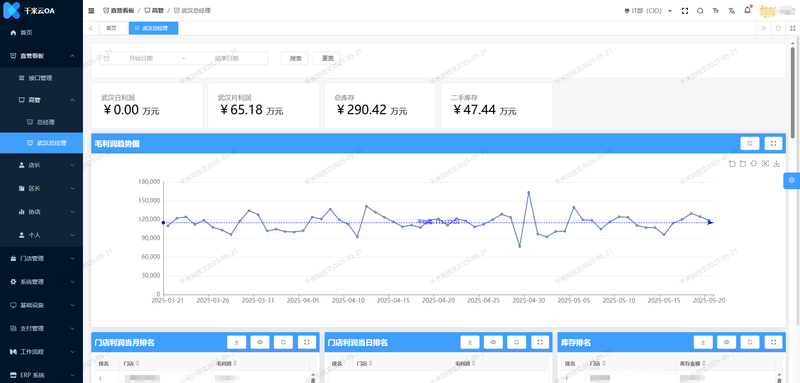The width and height of the screenshot is (800, 383).
Task: Click the main page vertical scrollbar
Action: [x=793, y=92]
